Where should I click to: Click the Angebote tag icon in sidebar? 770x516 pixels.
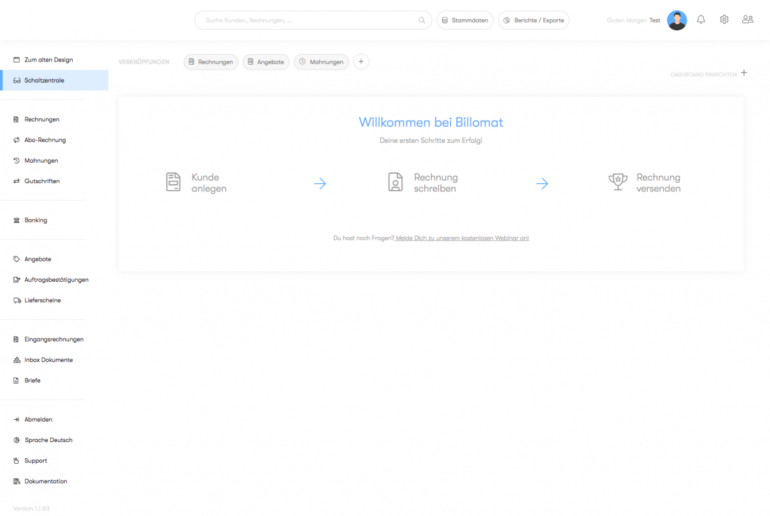[x=16, y=259]
